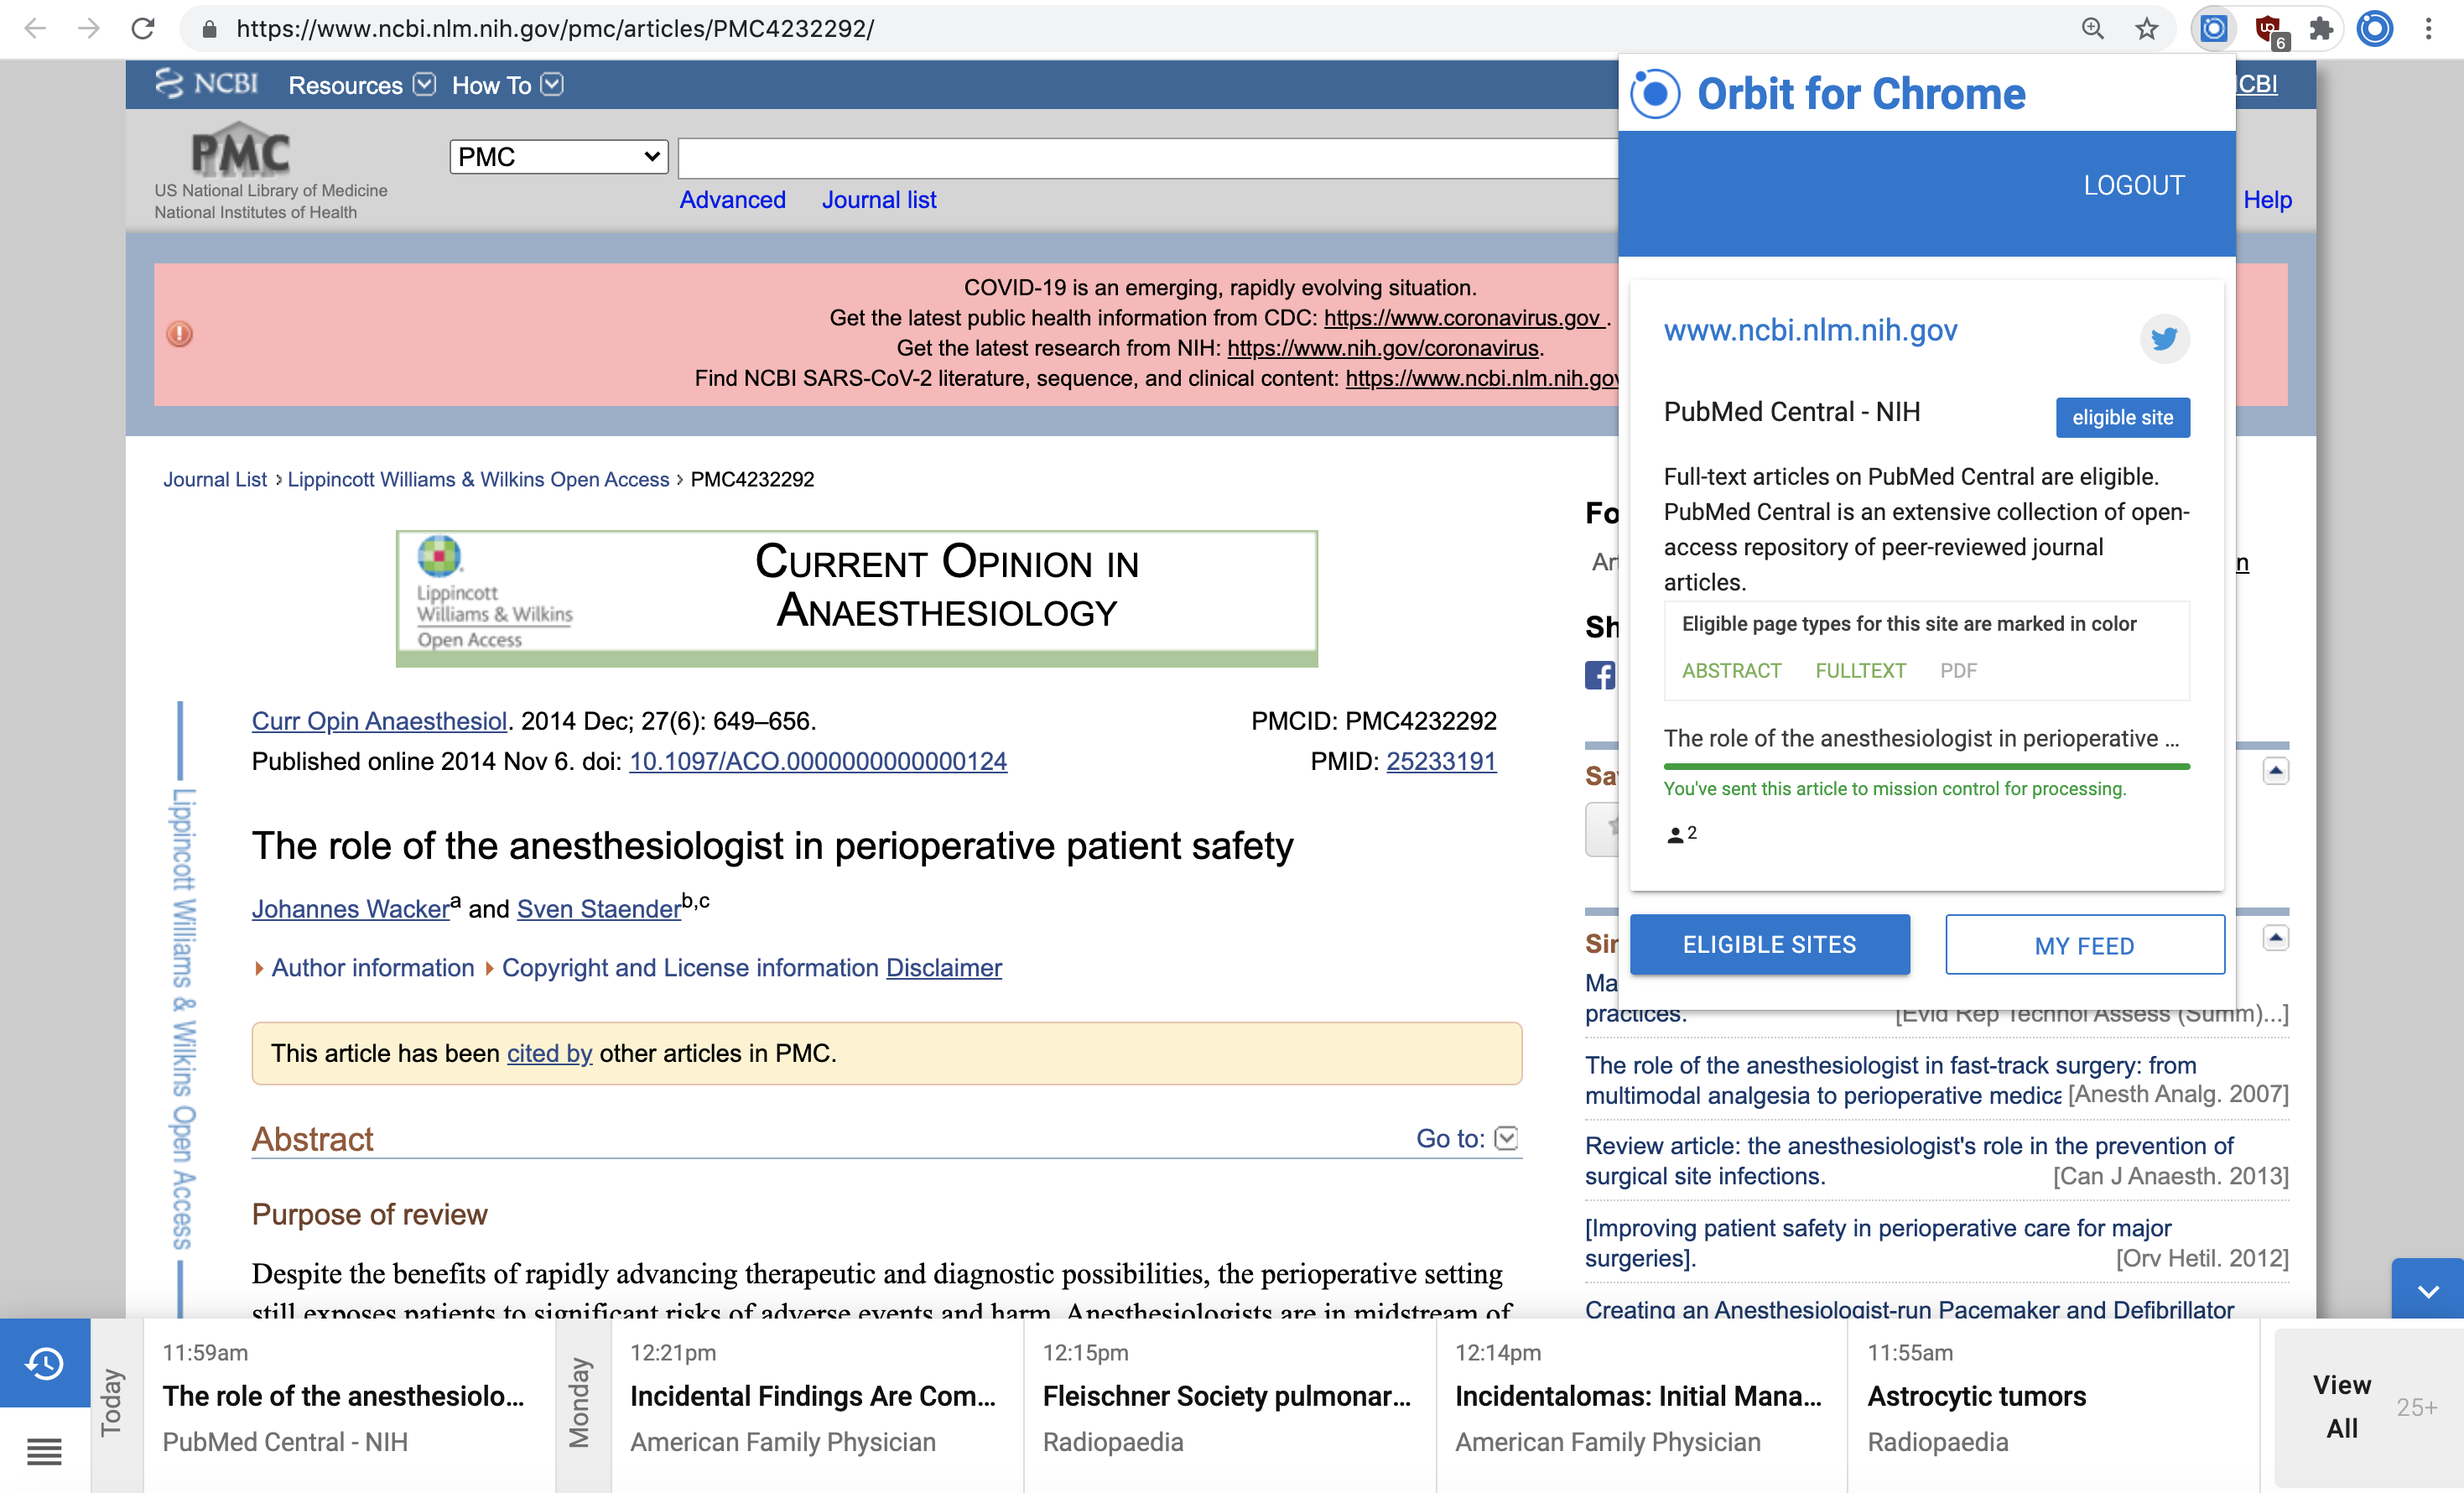Screen dimensions: 2464x1493
Task: Open the Extensions puzzle piece menu
Action: [2321, 28]
